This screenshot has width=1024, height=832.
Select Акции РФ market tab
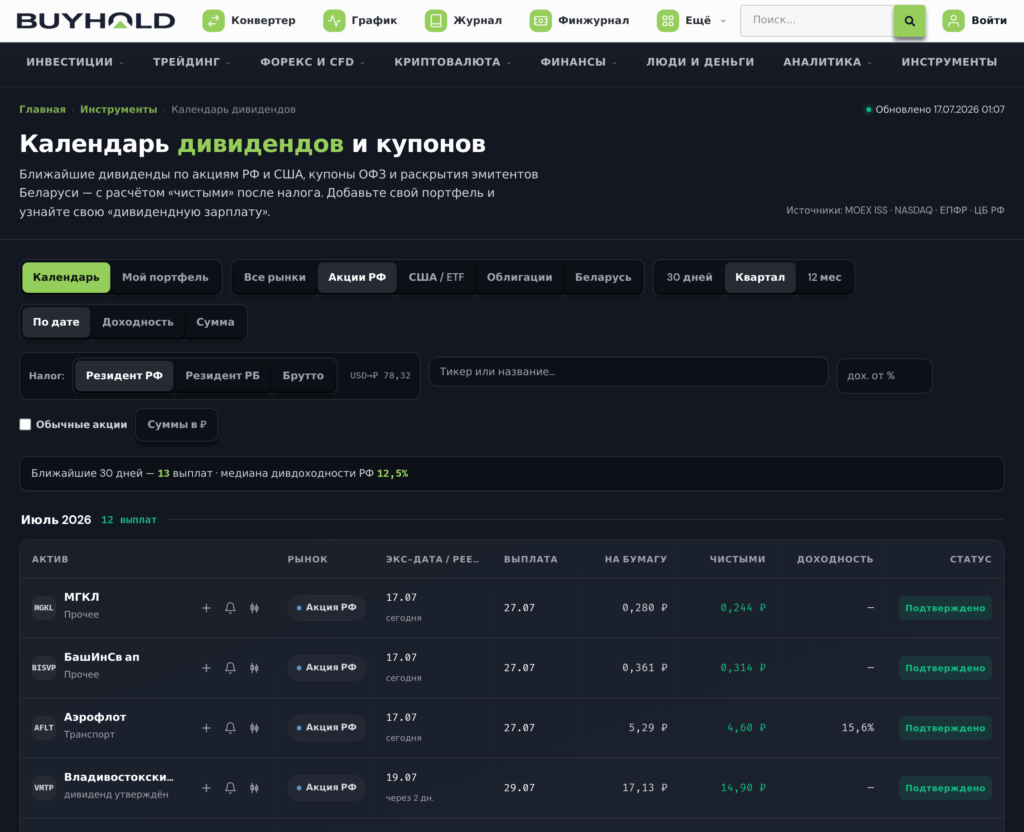[x=357, y=277]
